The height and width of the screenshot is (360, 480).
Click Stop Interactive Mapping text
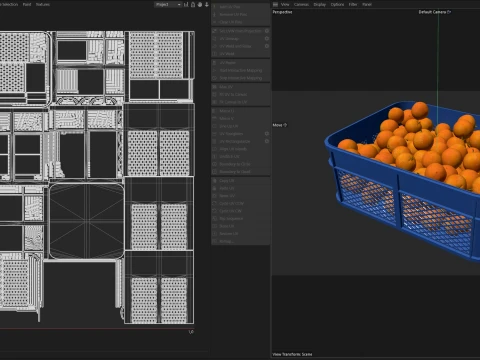(x=241, y=78)
